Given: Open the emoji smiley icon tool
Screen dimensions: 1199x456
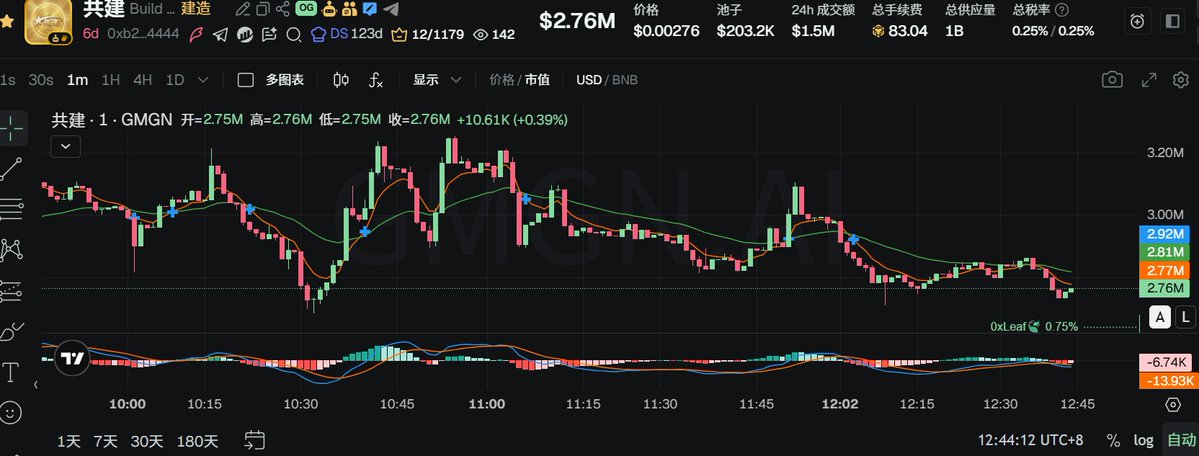Looking at the screenshot, I should coord(11,413).
